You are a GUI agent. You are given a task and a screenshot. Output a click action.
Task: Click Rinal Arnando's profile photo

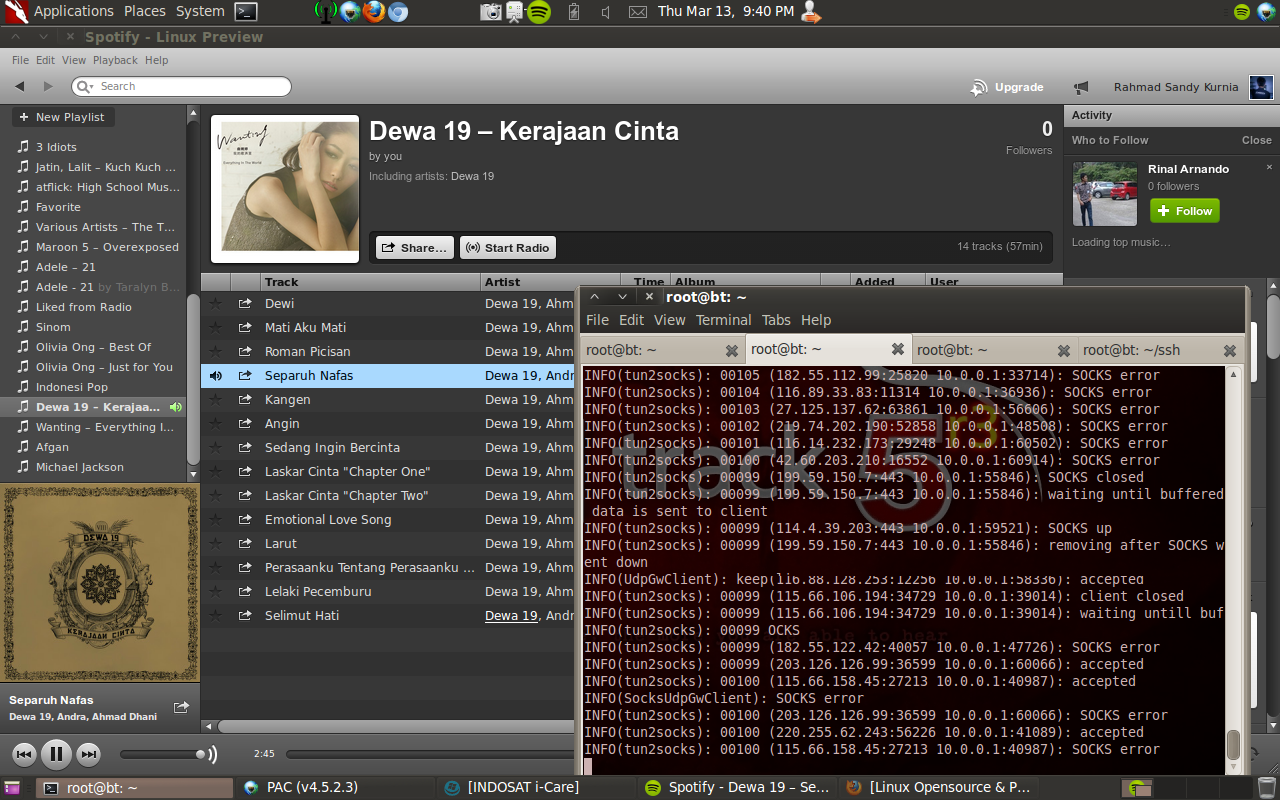pos(1105,194)
